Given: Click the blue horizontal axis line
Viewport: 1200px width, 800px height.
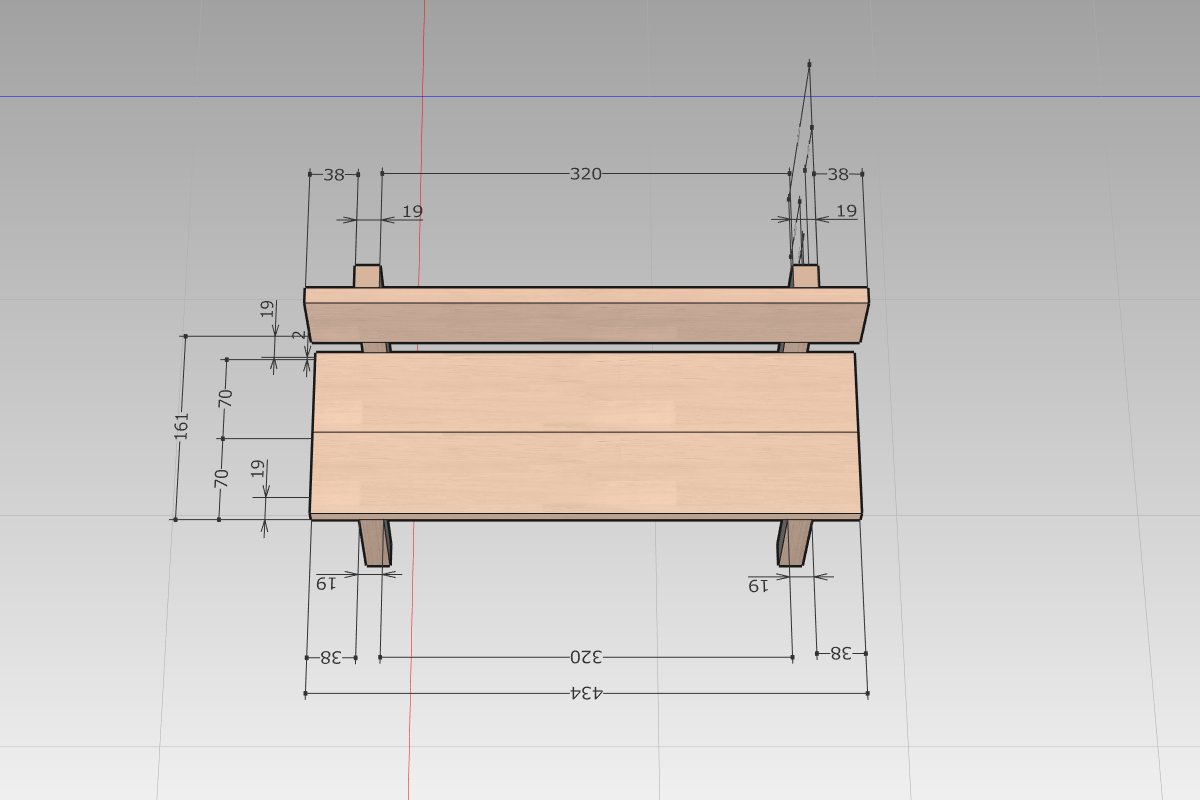Looking at the screenshot, I should (600, 97).
